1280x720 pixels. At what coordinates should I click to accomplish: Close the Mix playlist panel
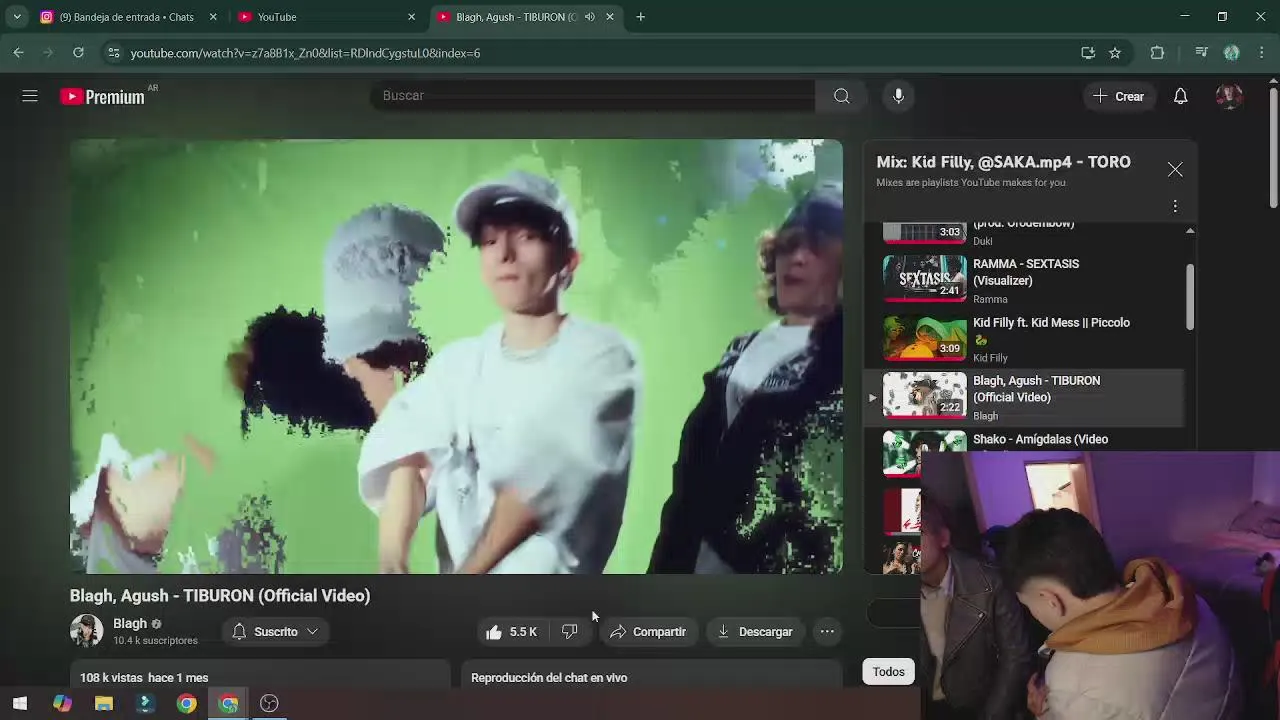tap(1175, 170)
